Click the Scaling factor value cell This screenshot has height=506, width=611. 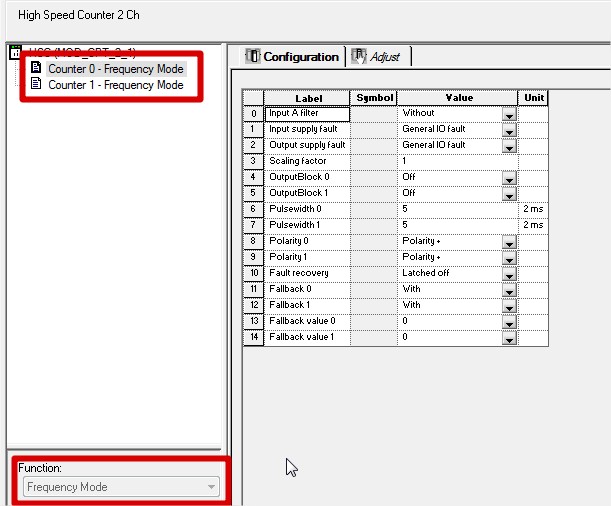coord(458,161)
